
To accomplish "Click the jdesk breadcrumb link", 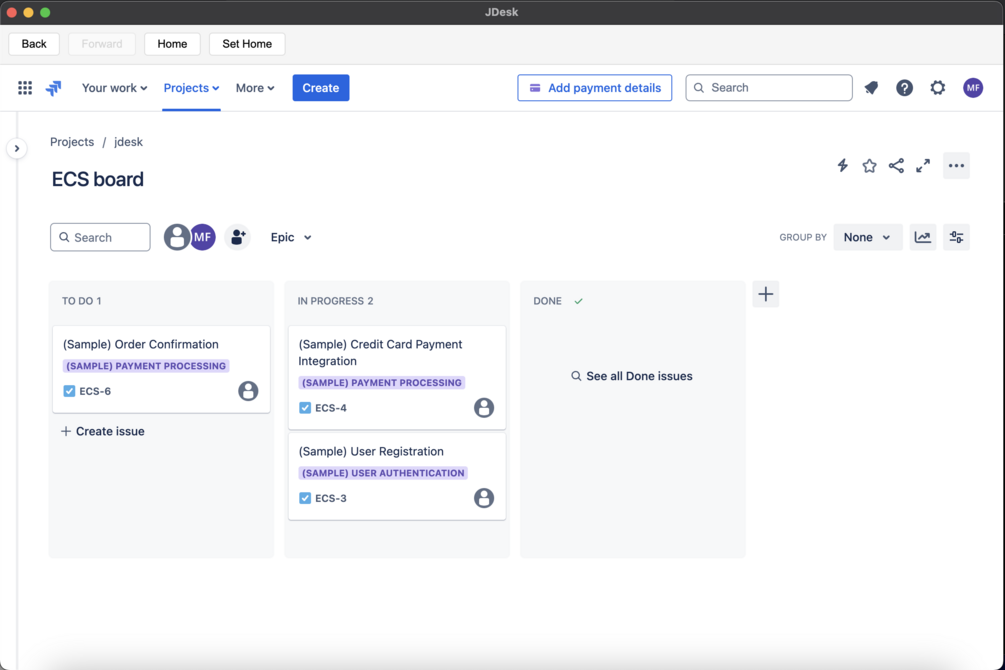I will (x=128, y=142).
